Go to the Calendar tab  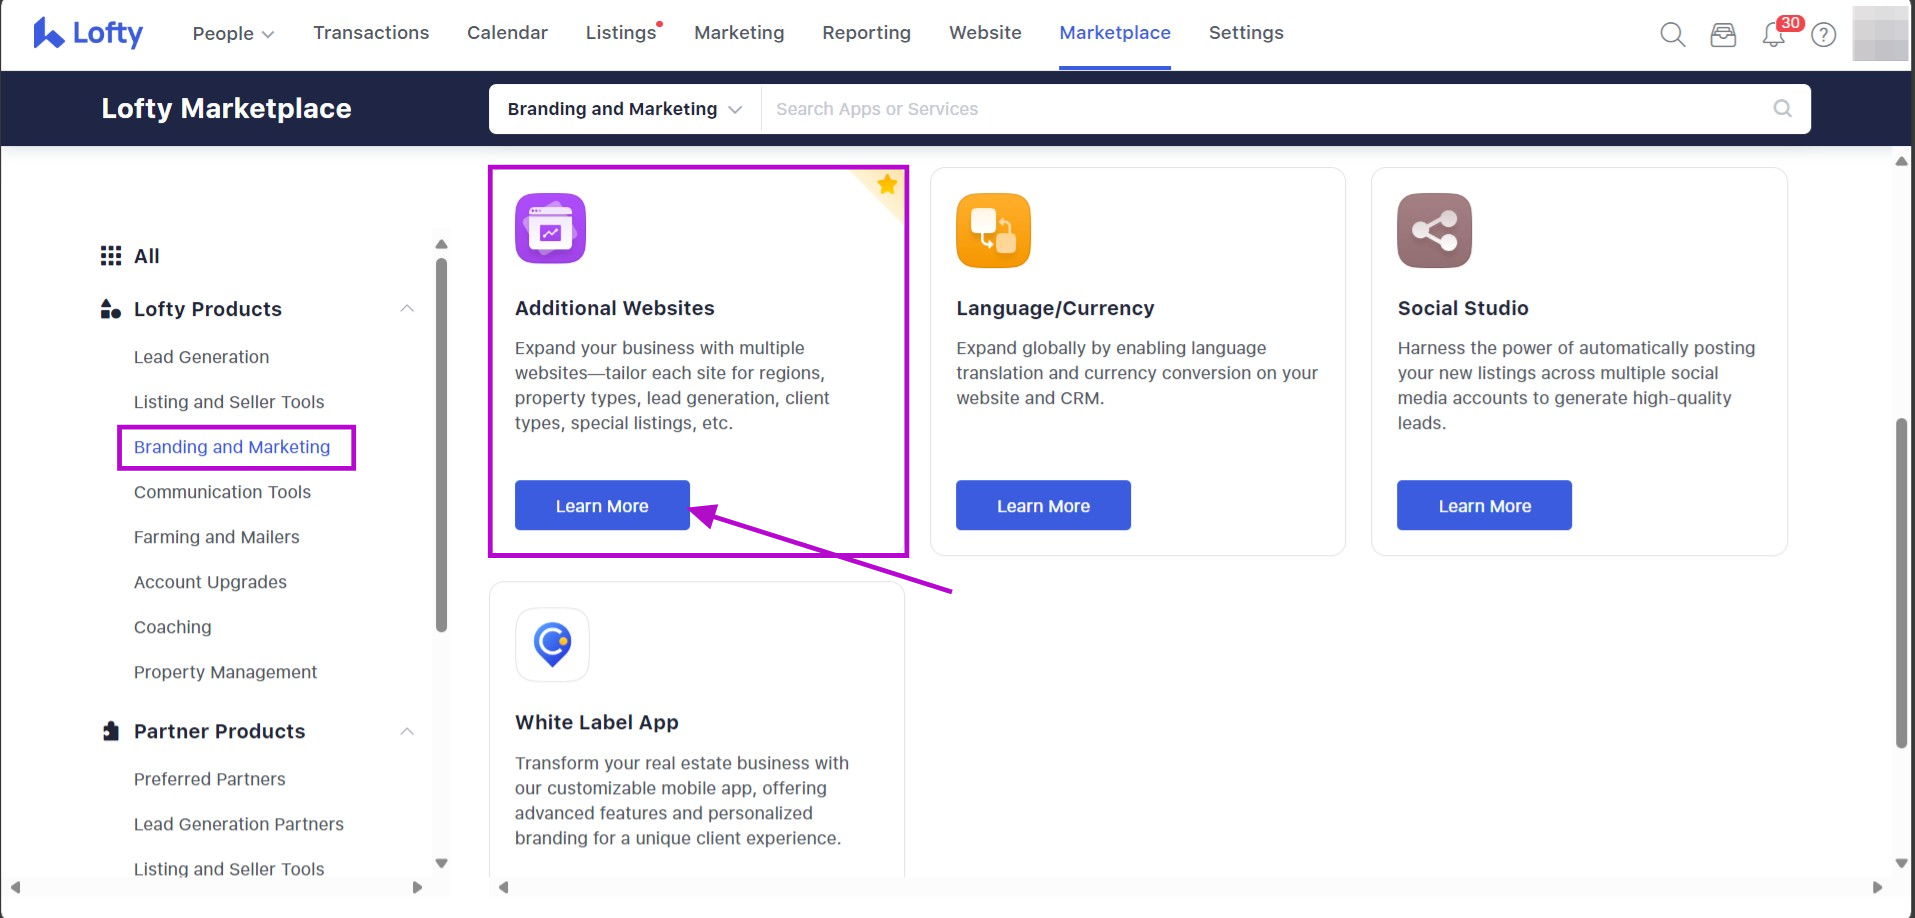coord(507,33)
